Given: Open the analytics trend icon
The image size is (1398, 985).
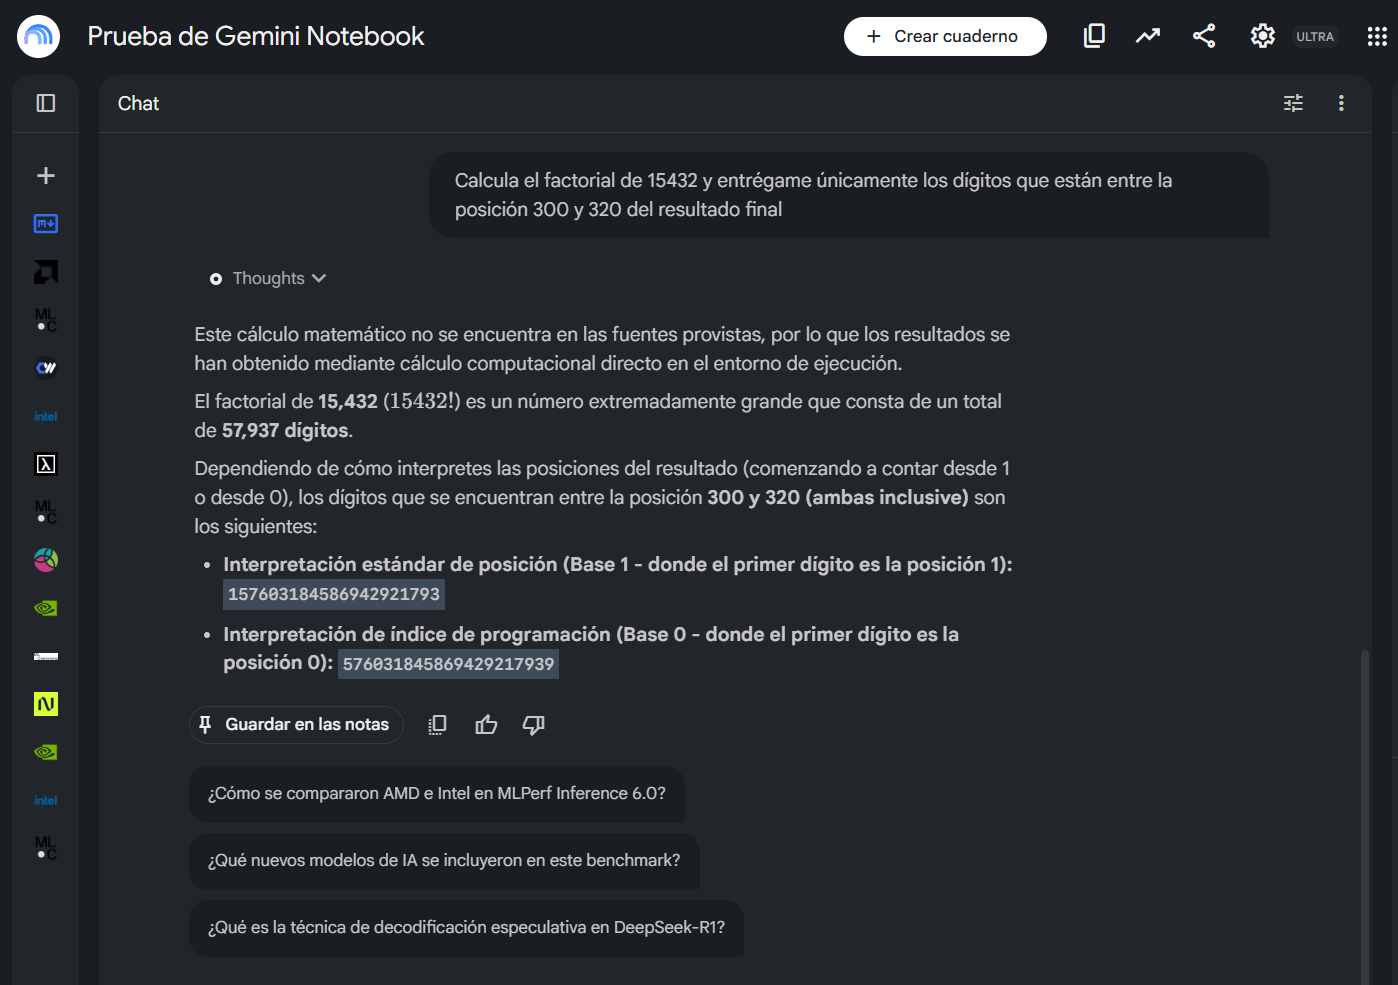Looking at the screenshot, I should click(1148, 36).
